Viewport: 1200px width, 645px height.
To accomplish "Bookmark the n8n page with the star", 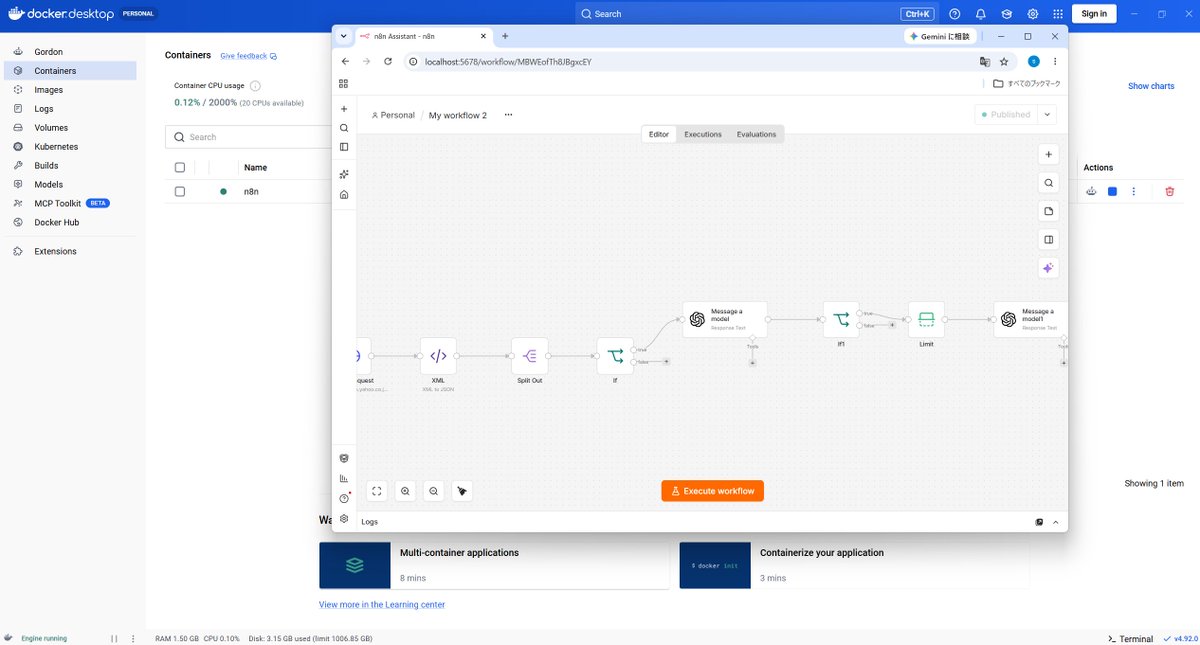I will point(1004,61).
